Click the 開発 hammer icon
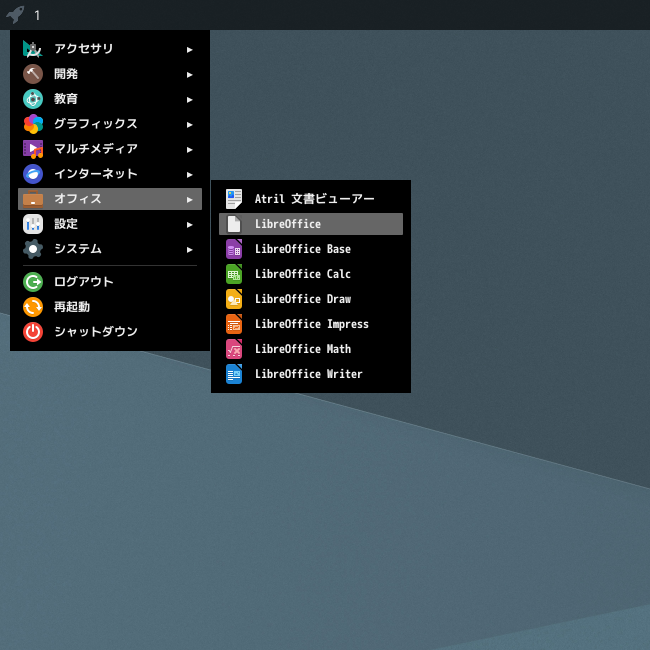This screenshot has height=650, width=650. [x=33, y=74]
